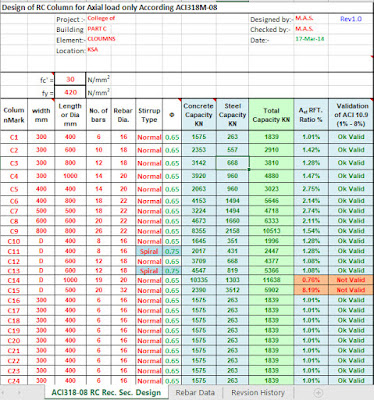The image size is (374, 400).
Task: Click the 'D' width cell in row C10
Action: (41, 241)
